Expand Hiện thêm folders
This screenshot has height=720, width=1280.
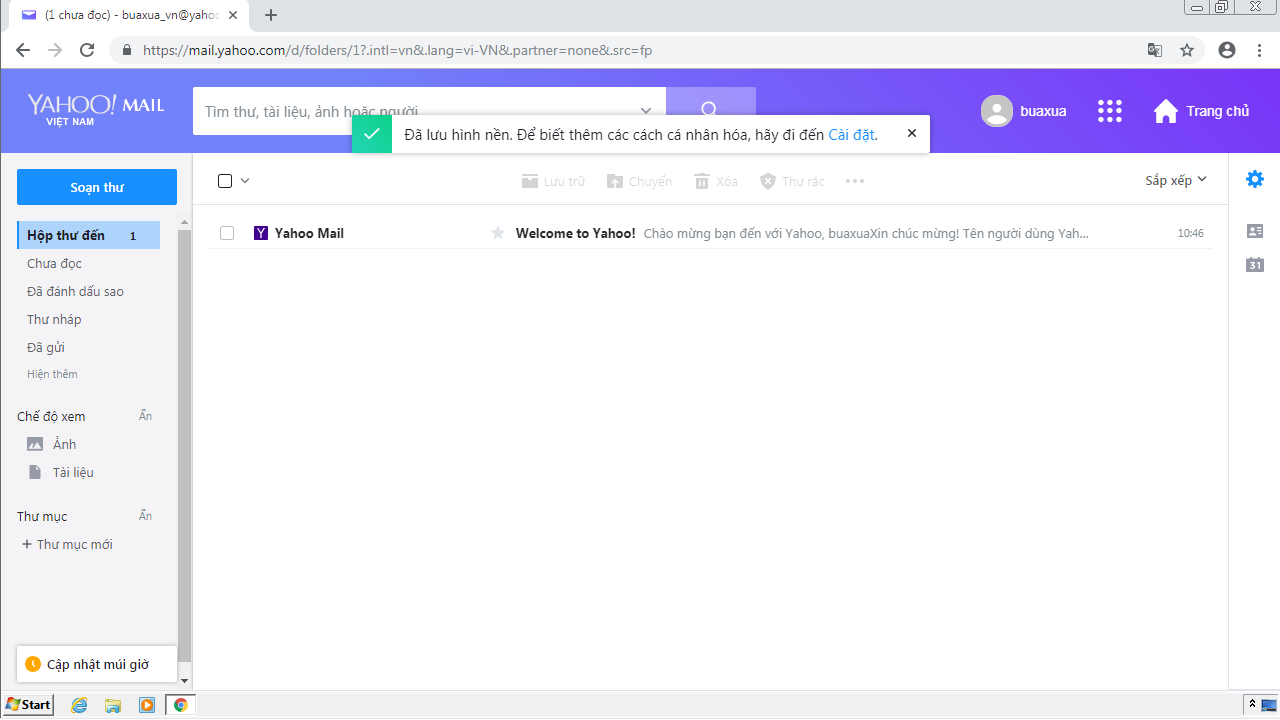[x=52, y=374]
